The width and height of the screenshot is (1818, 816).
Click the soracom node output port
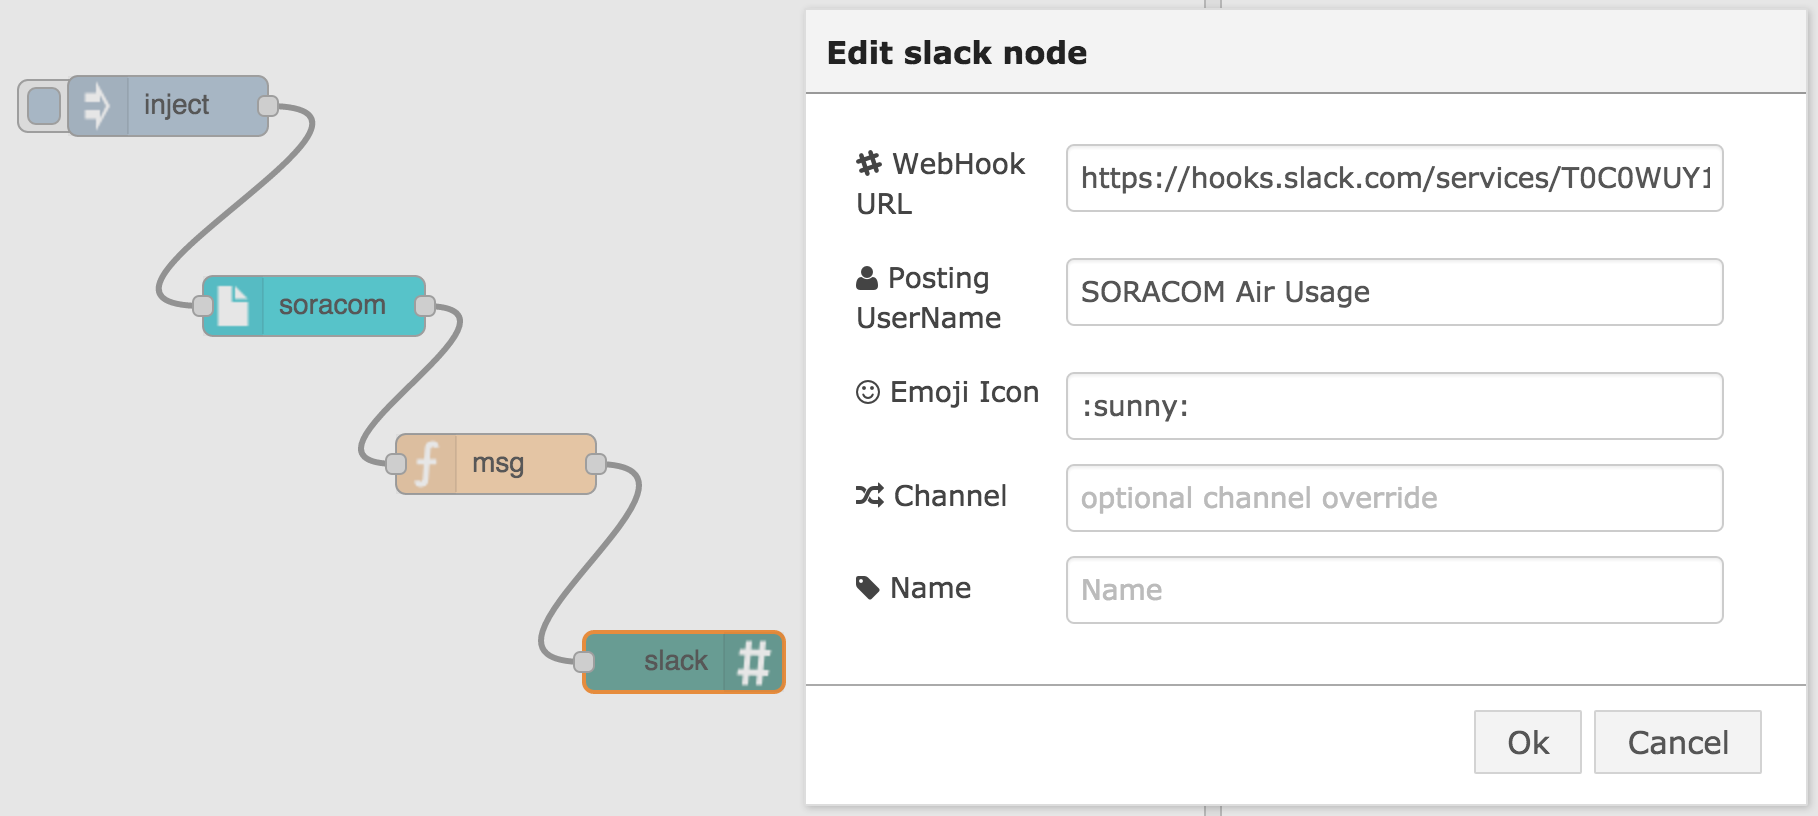point(425,306)
